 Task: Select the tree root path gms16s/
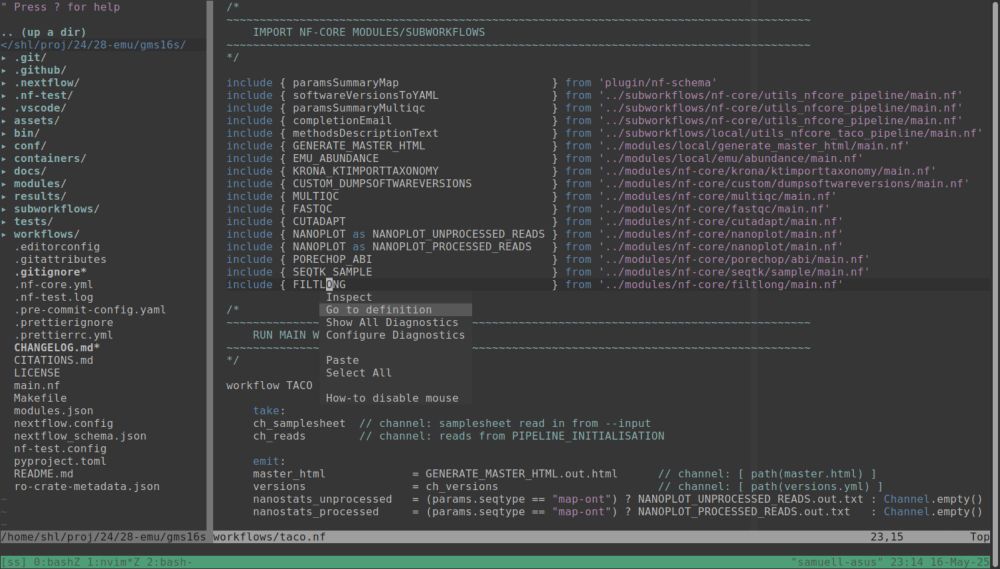click(93, 45)
